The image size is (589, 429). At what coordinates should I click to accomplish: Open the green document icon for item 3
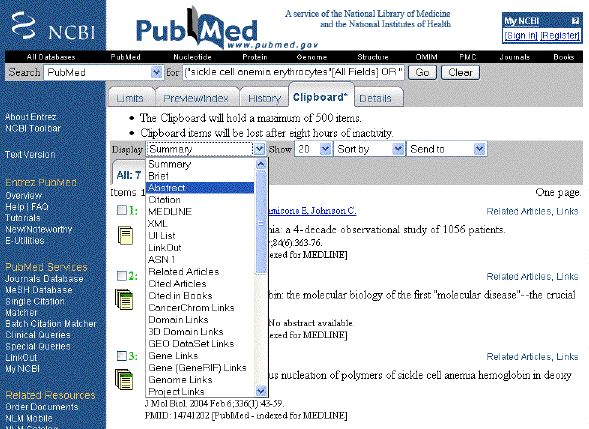124,379
